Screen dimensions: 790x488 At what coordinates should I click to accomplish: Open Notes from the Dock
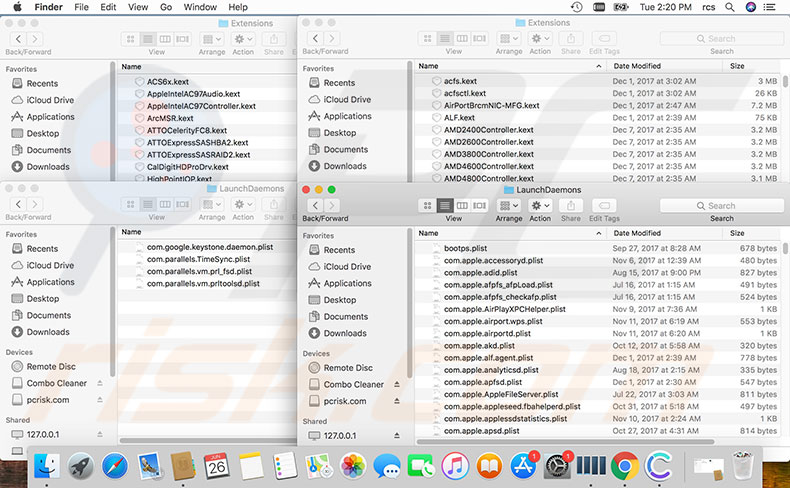pyautogui.click(x=251, y=466)
